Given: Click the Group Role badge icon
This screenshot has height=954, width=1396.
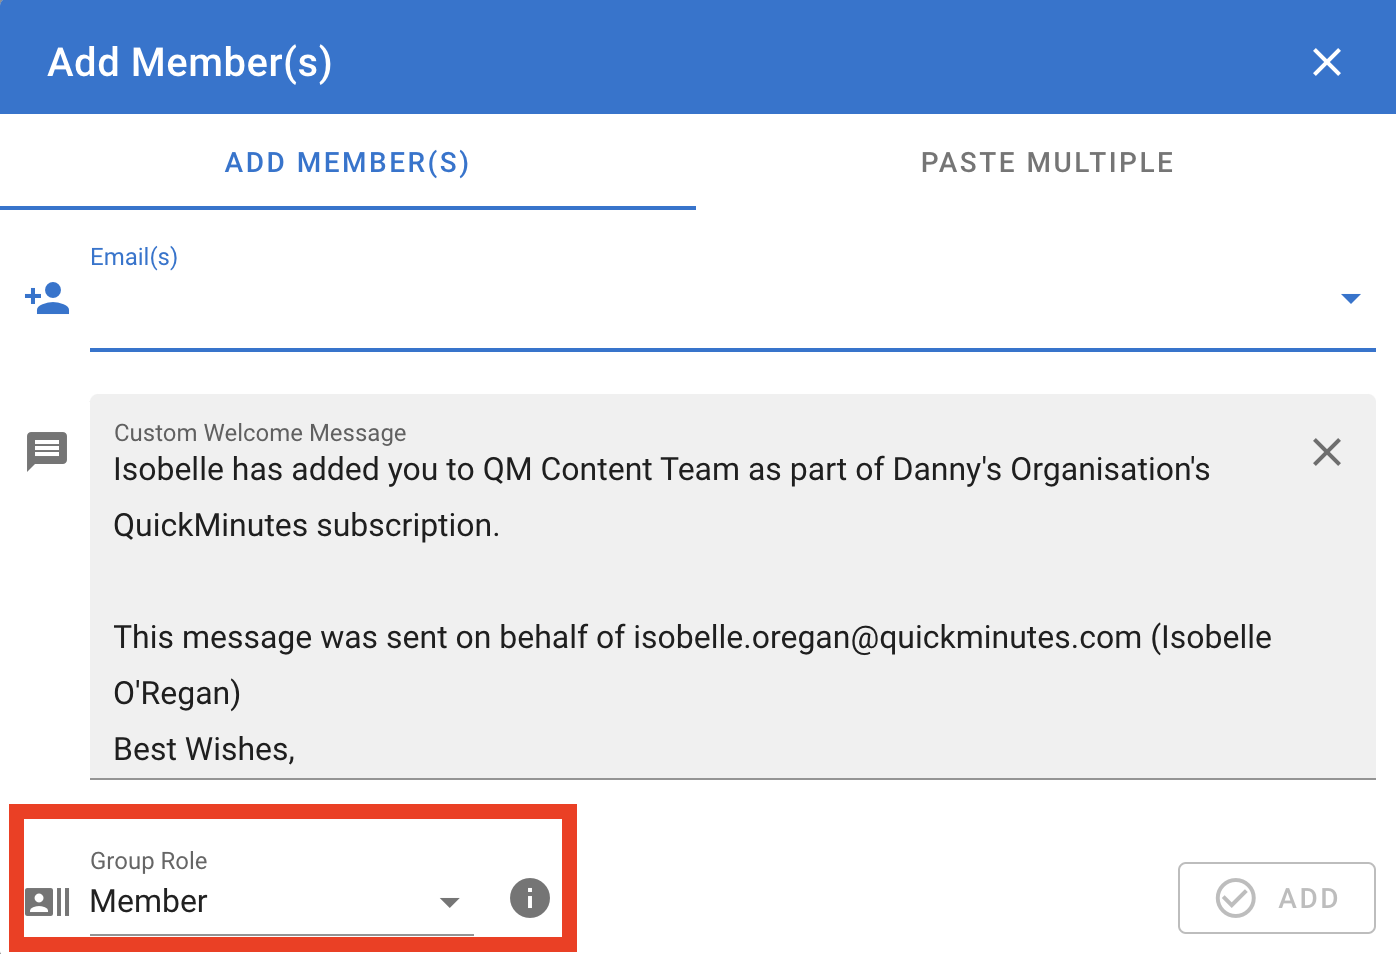Looking at the screenshot, I should pos(47,902).
